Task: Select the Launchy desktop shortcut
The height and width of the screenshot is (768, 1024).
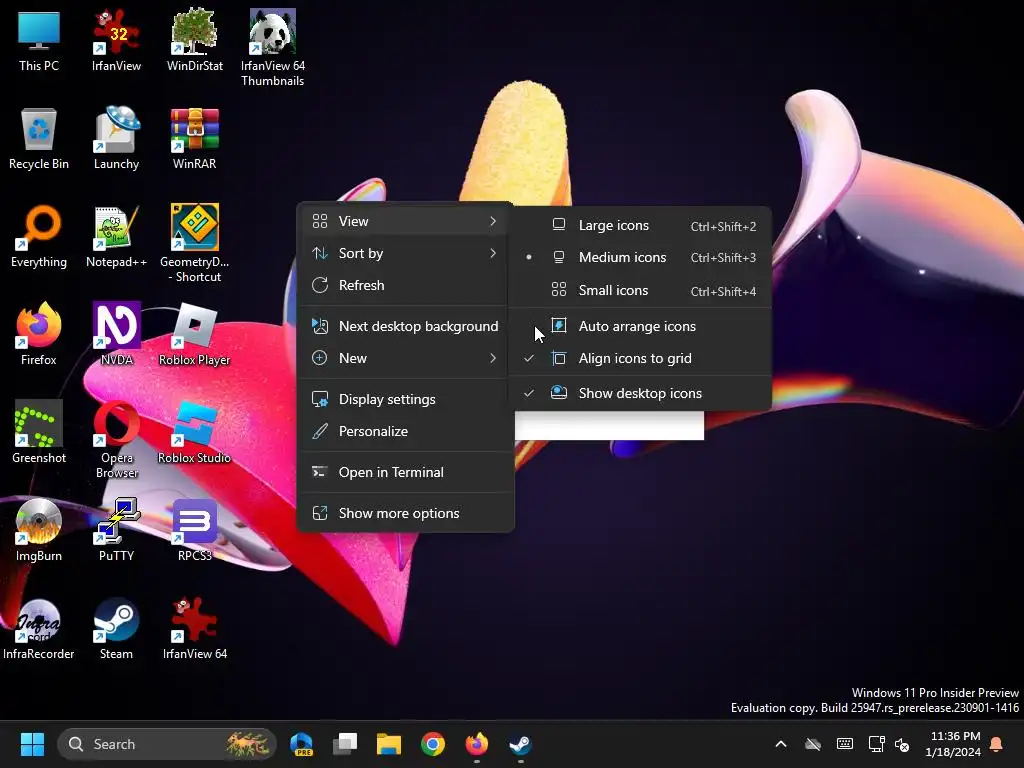Action: (116, 138)
